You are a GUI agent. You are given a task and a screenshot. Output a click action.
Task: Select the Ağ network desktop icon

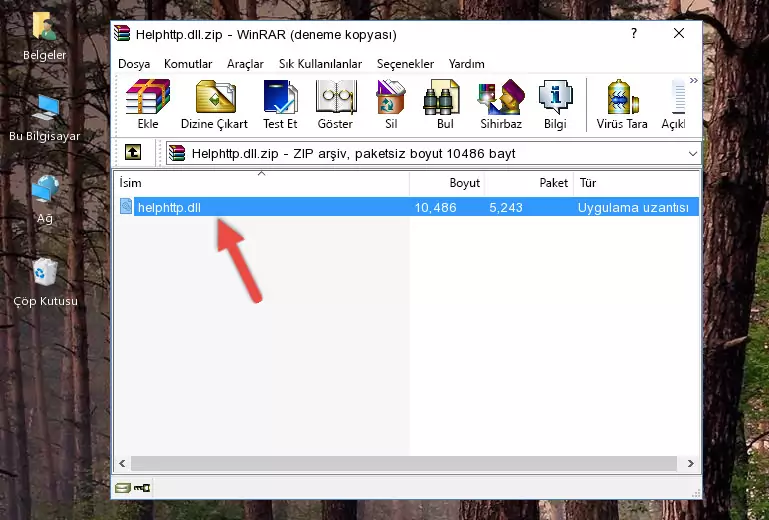[45, 200]
